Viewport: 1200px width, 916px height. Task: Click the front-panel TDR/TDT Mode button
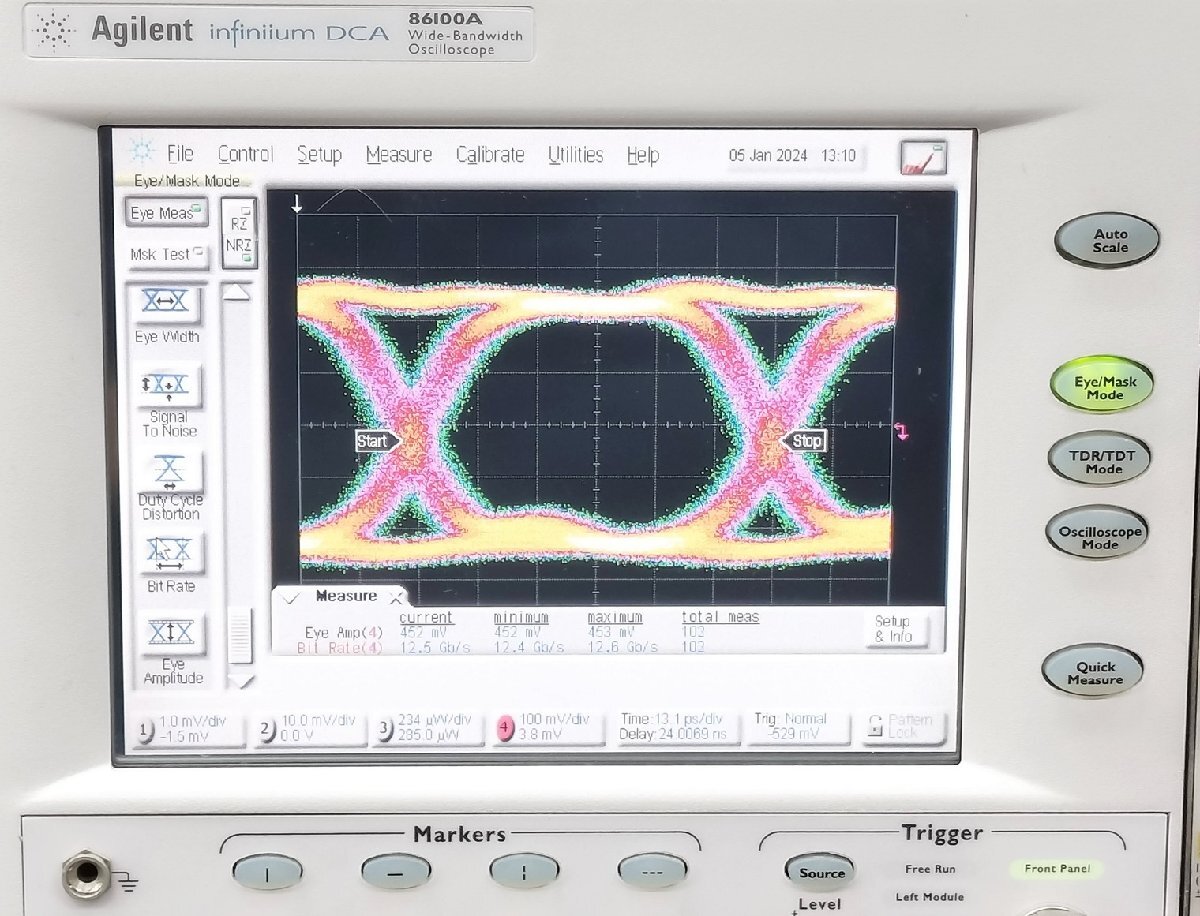pyautogui.click(x=1099, y=459)
